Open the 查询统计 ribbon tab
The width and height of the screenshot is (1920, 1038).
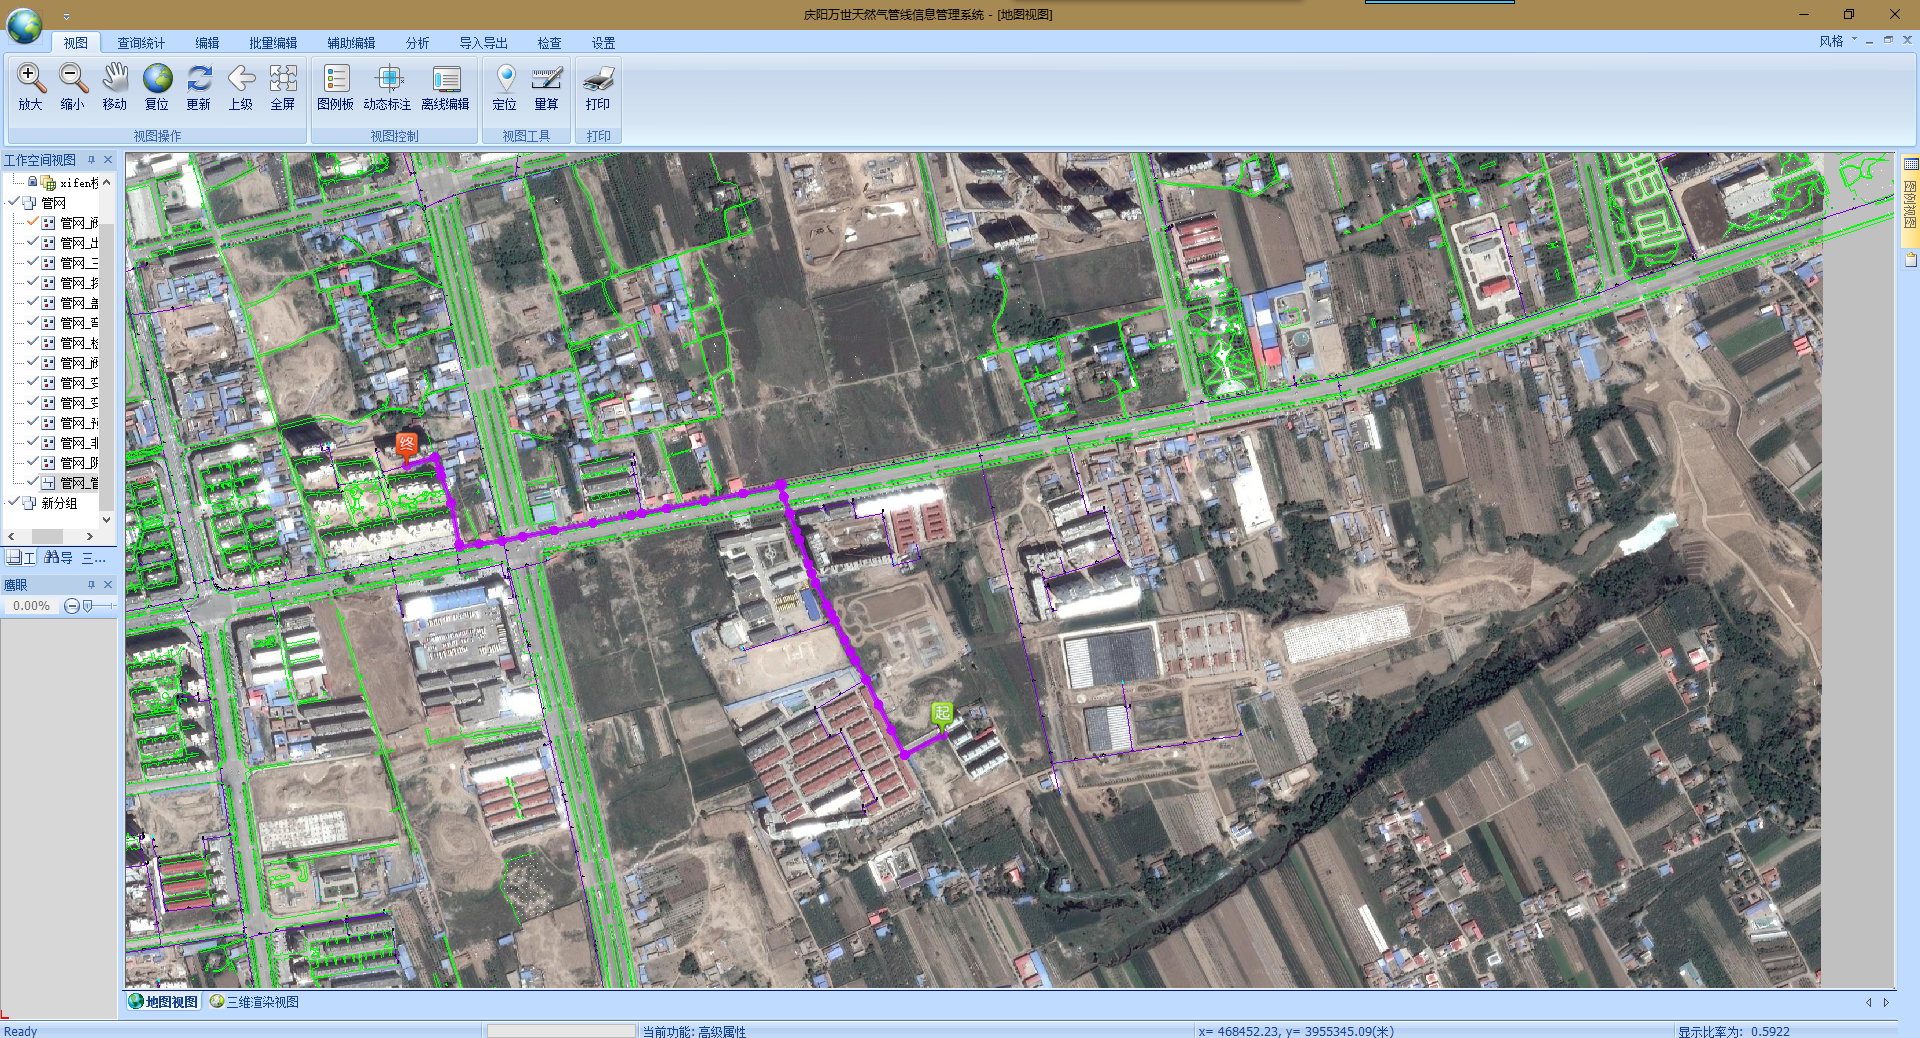140,43
